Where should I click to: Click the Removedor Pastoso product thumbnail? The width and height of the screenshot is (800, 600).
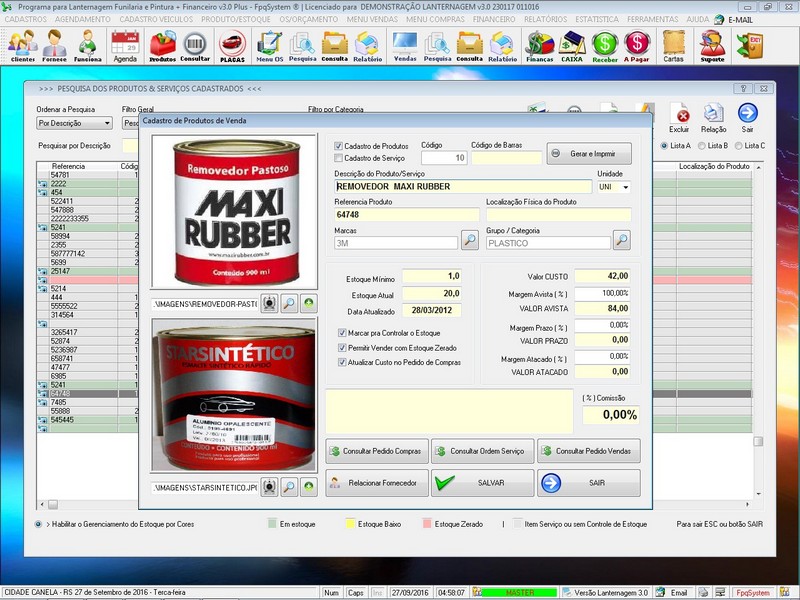235,212
